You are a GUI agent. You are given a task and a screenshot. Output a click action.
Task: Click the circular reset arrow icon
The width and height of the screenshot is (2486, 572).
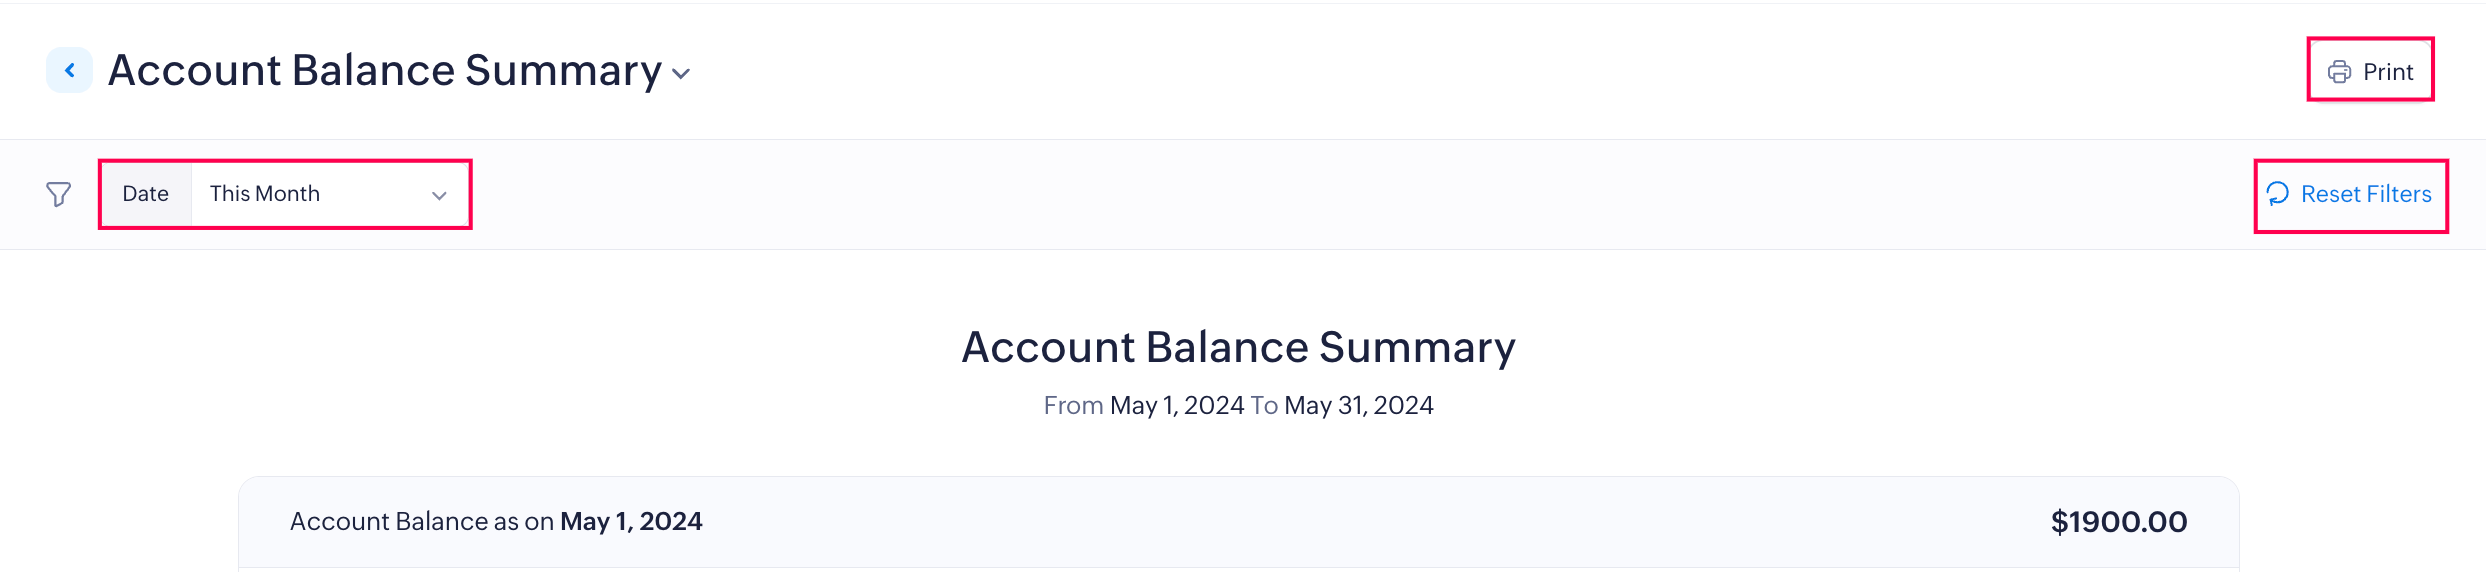2278,194
